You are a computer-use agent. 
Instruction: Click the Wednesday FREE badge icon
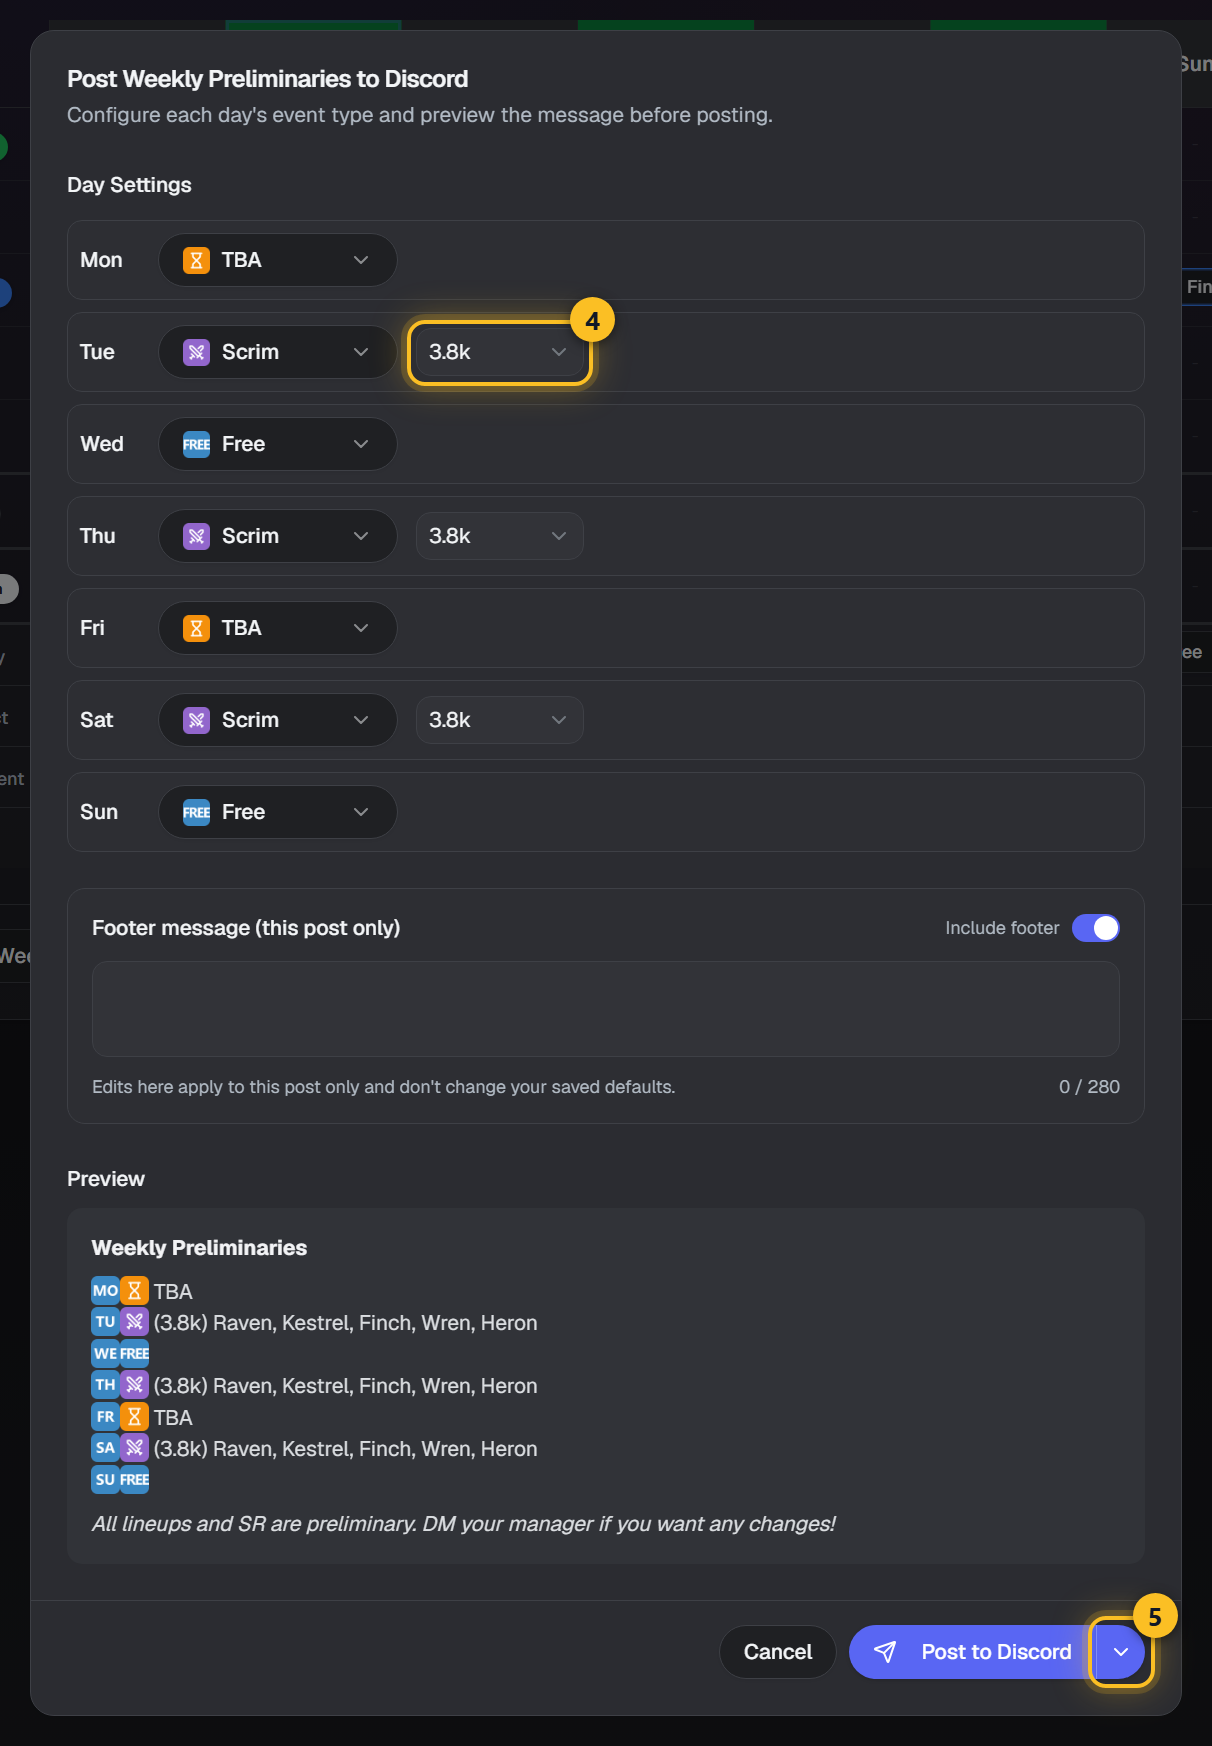pos(196,444)
